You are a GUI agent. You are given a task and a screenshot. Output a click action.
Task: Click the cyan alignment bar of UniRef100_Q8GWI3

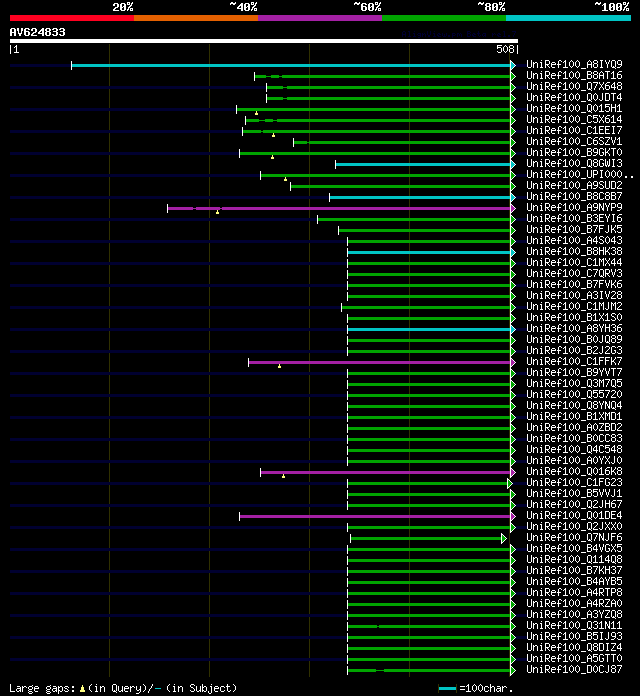coord(423,164)
